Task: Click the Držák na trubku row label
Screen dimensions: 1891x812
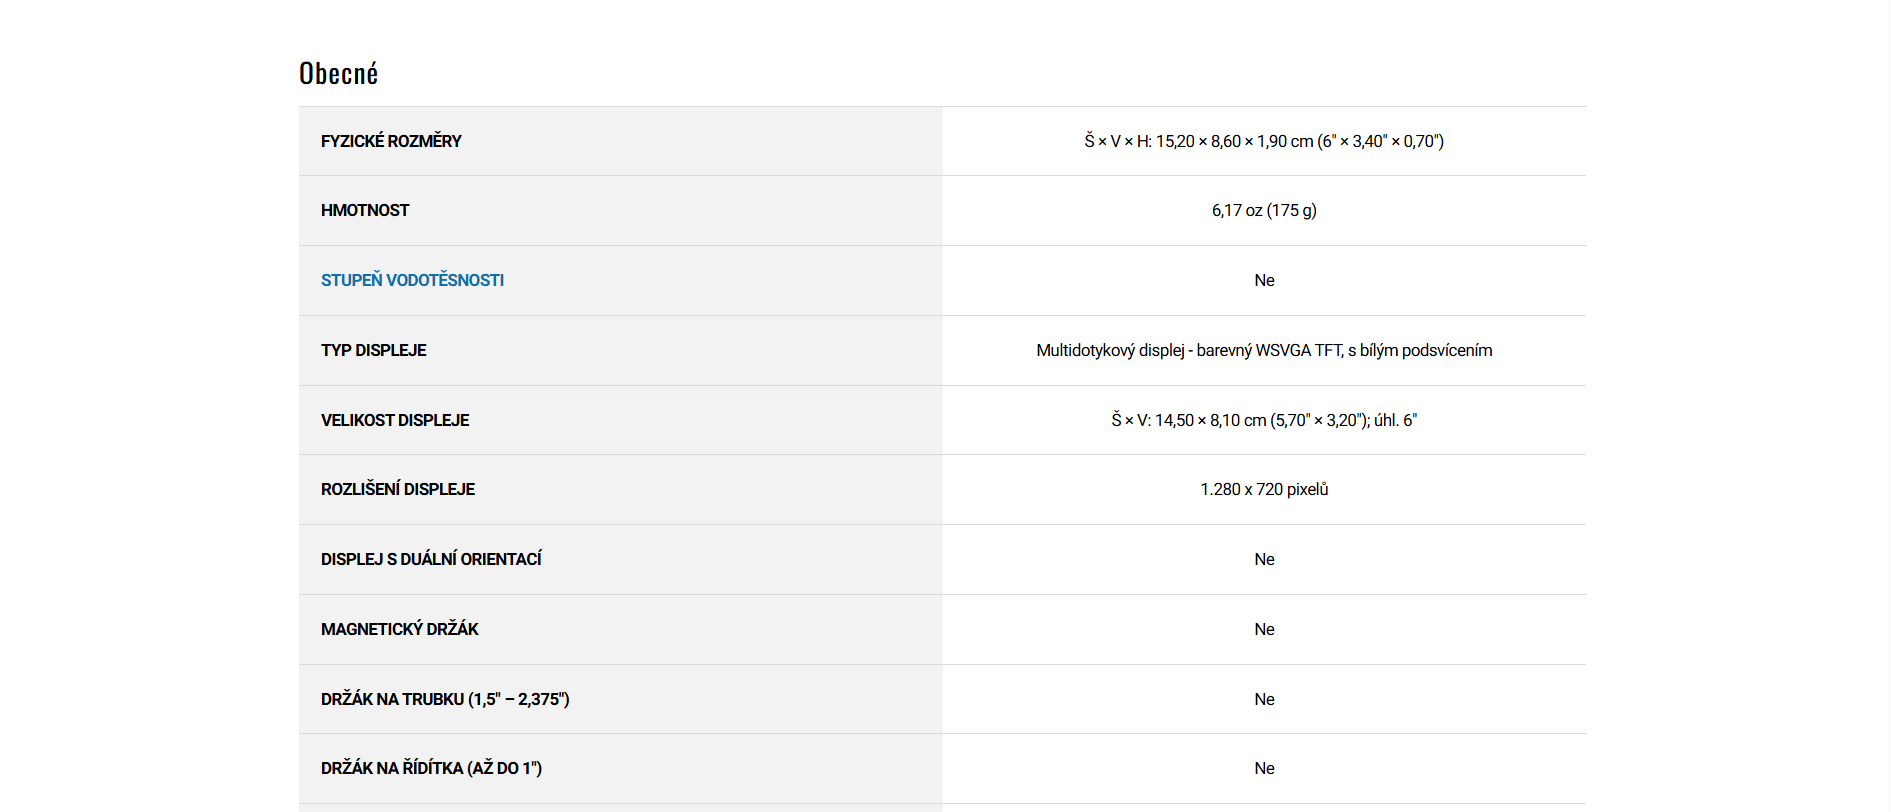Action: click(x=445, y=699)
